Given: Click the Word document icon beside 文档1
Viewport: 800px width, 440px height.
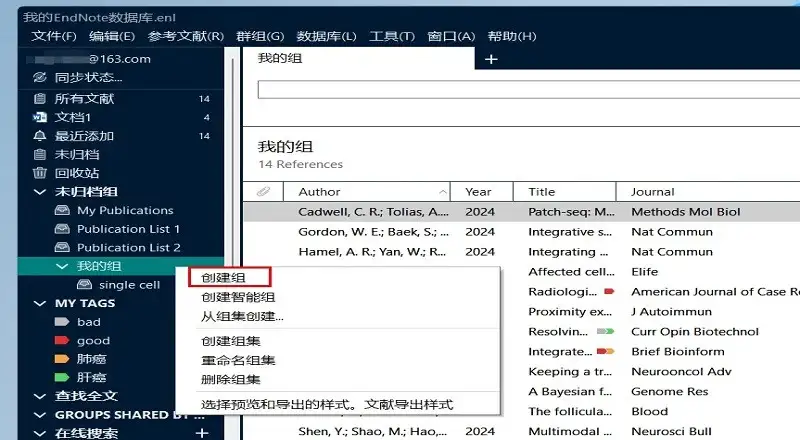Looking at the screenshot, I should (x=40, y=117).
